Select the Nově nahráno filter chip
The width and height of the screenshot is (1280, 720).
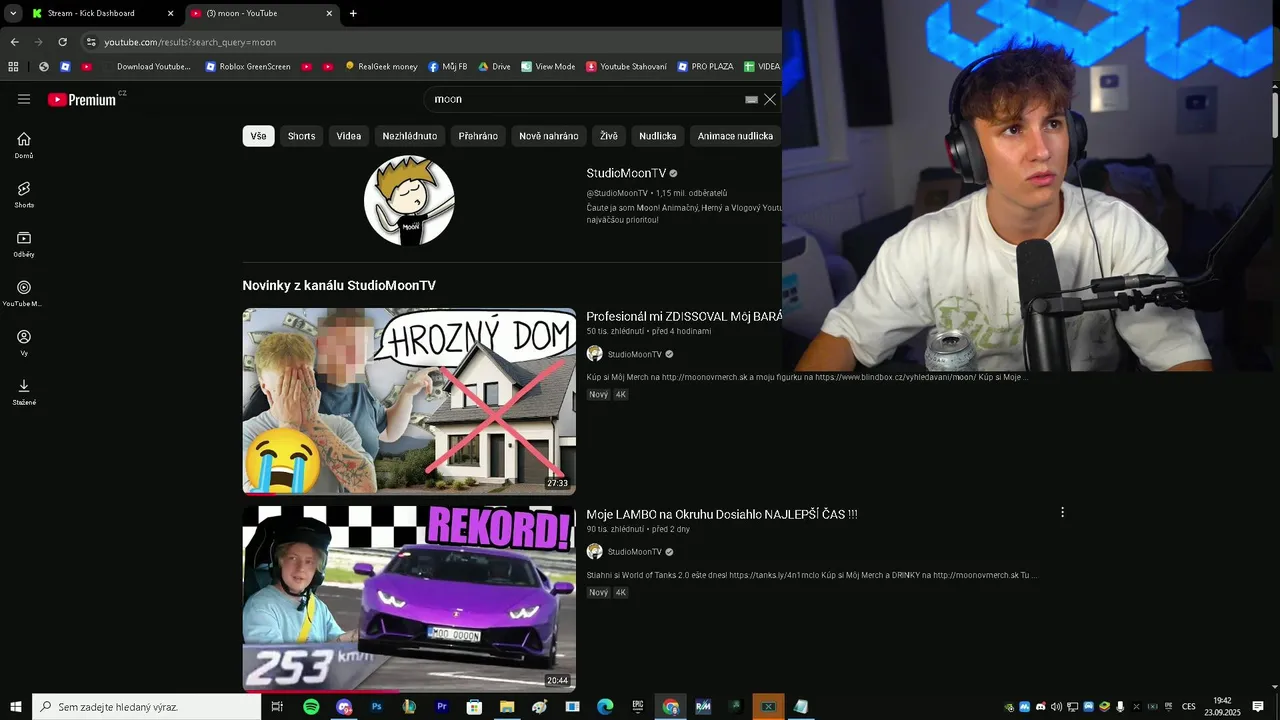pos(549,136)
